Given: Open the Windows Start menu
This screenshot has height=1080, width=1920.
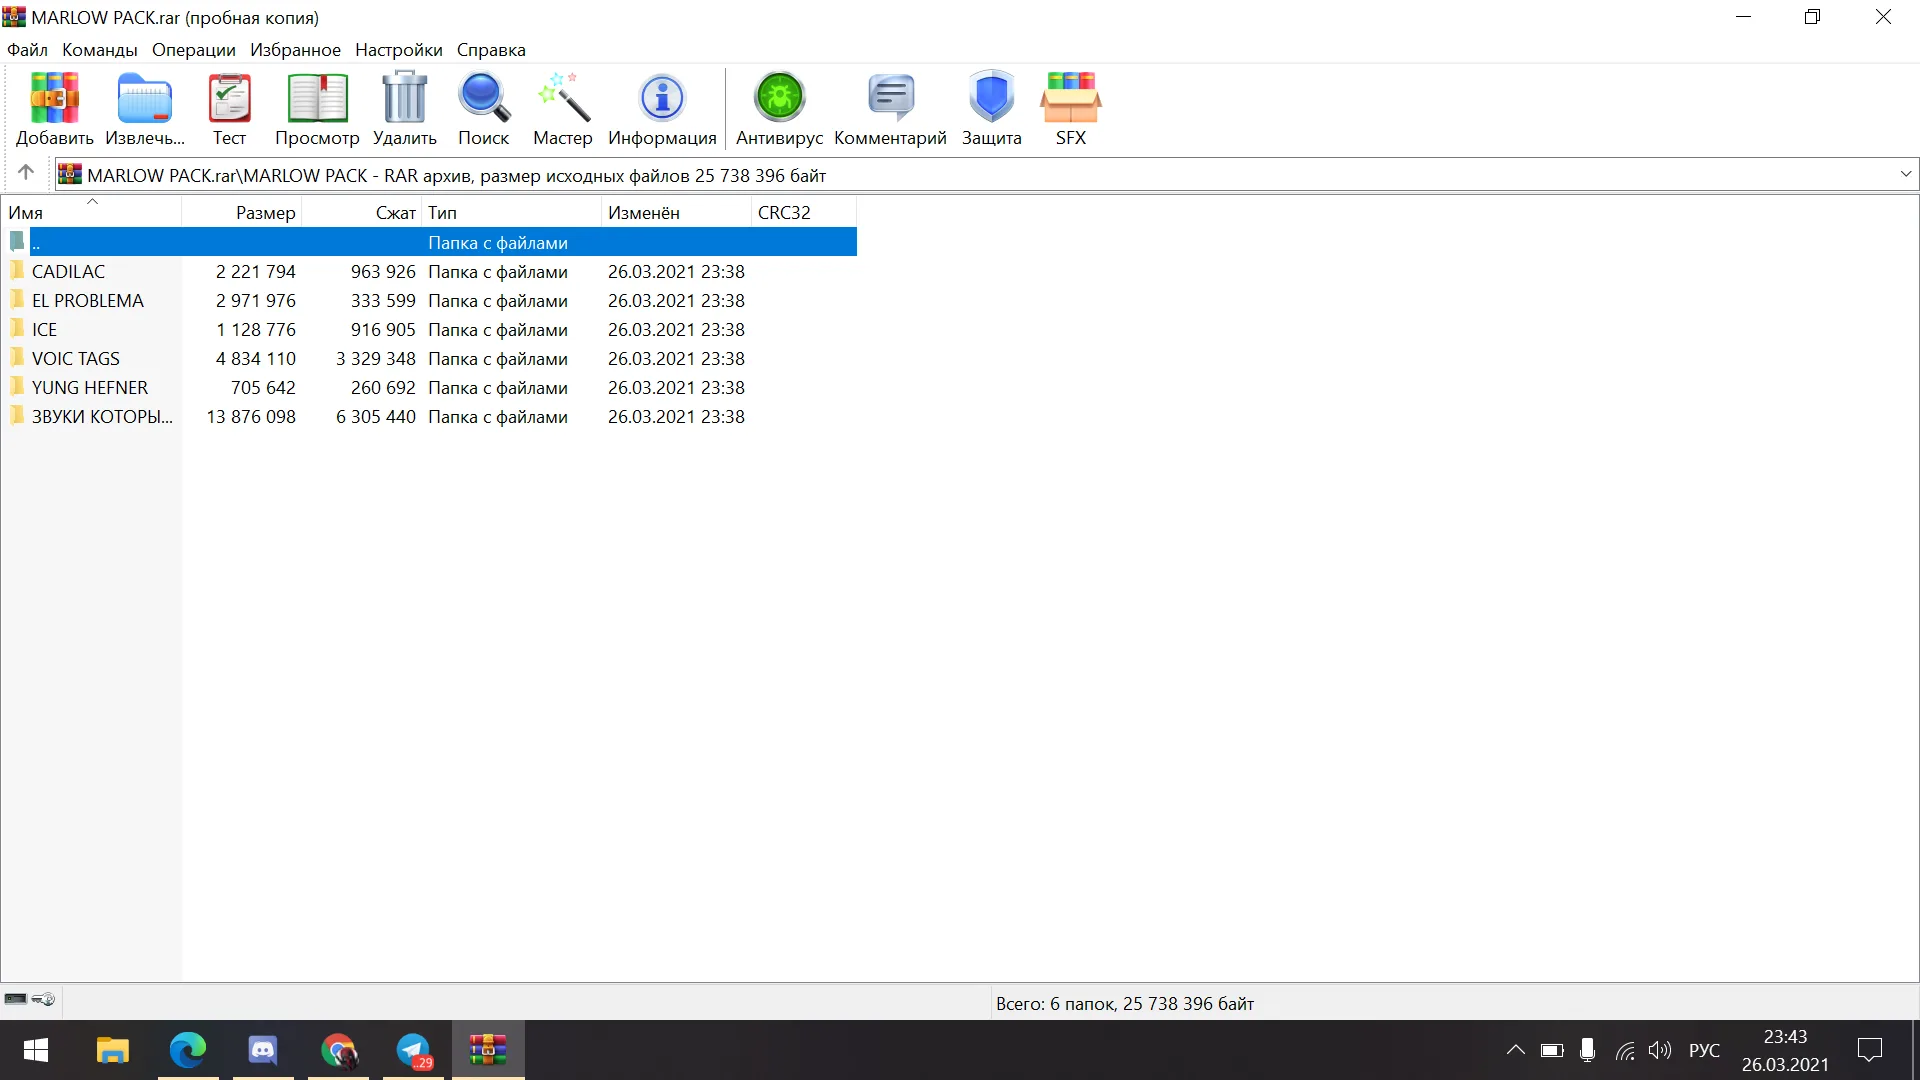Looking at the screenshot, I should point(36,1050).
